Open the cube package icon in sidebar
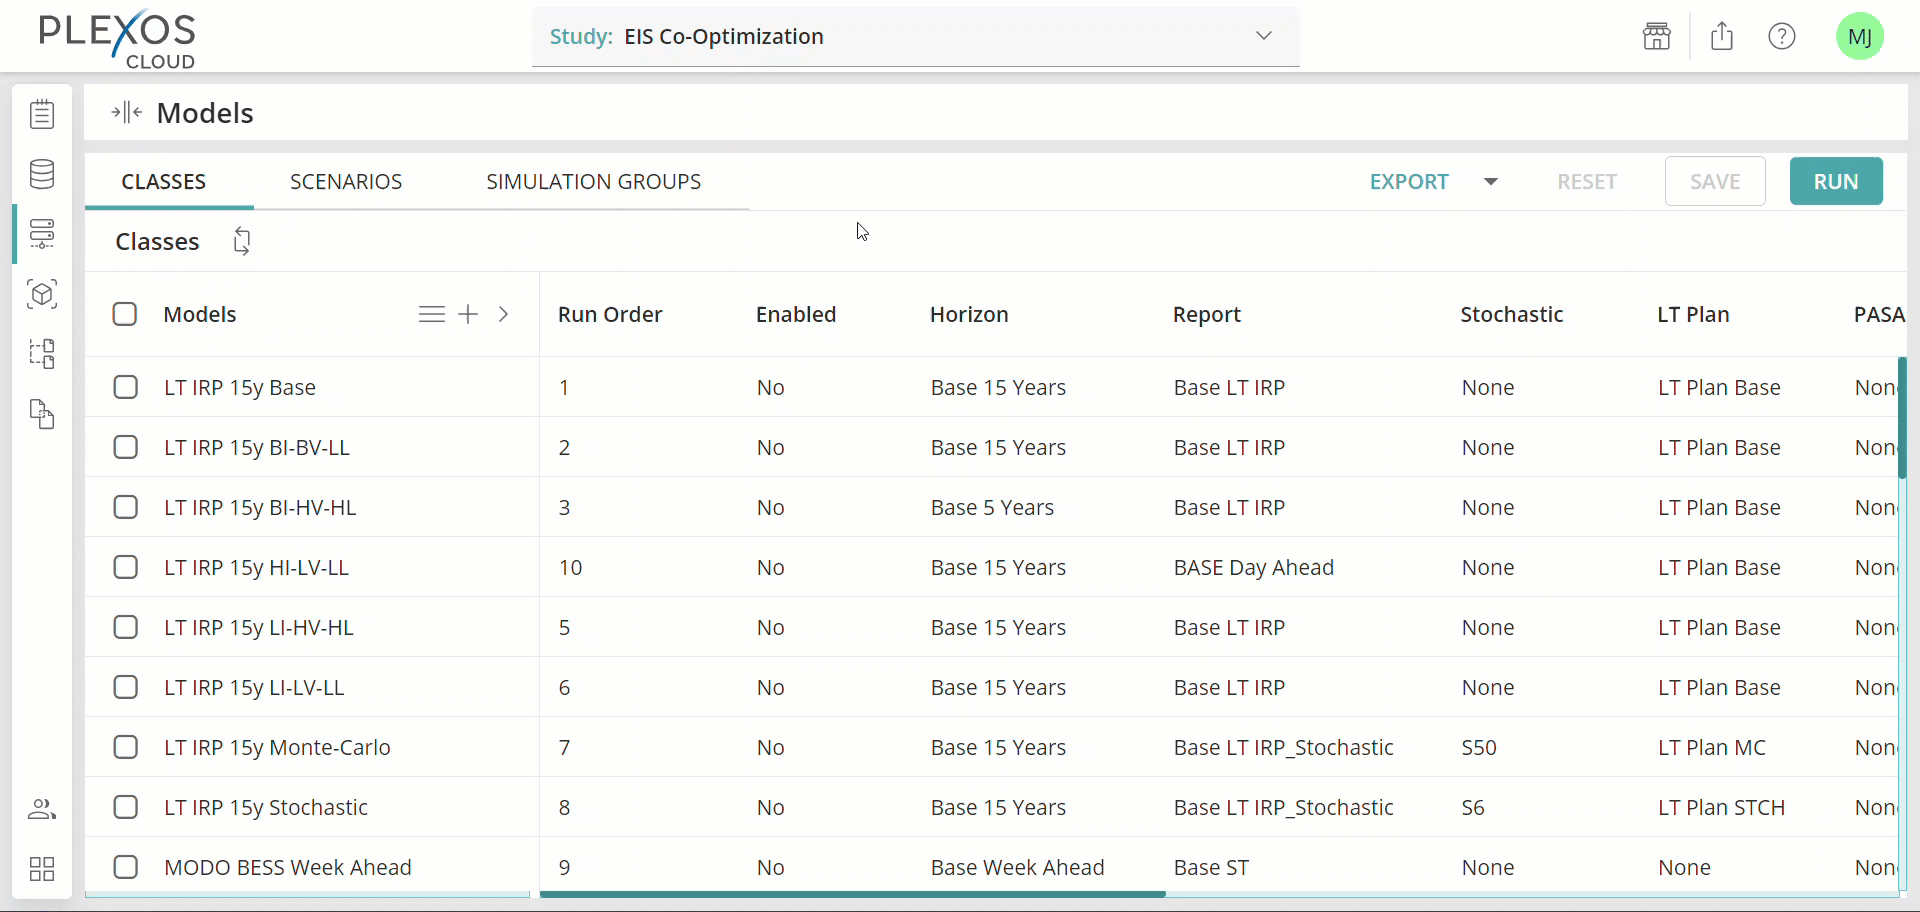This screenshot has height=912, width=1920. pyautogui.click(x=42, y=294)
